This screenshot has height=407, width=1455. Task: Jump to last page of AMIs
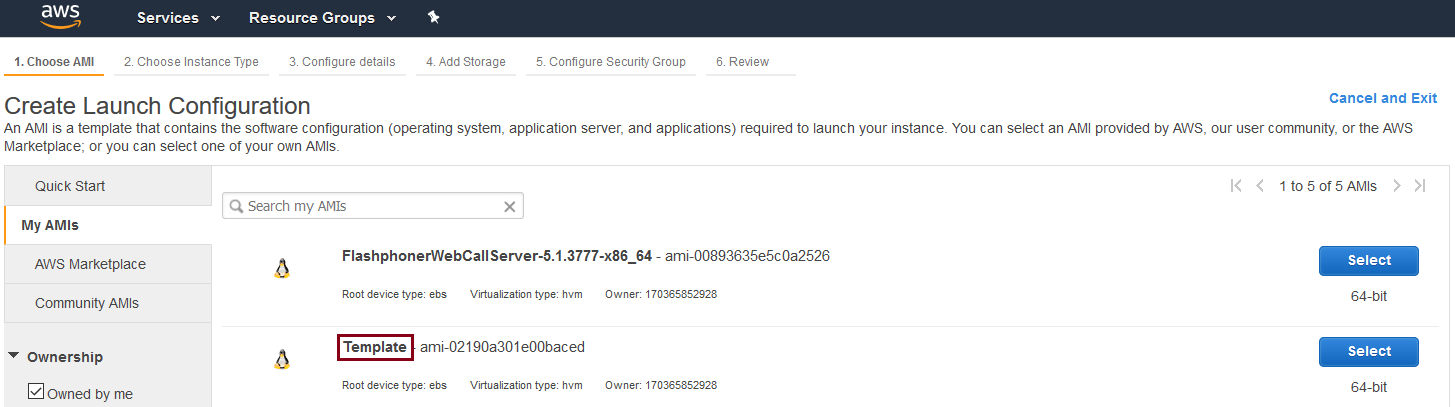pos(1420,186)
